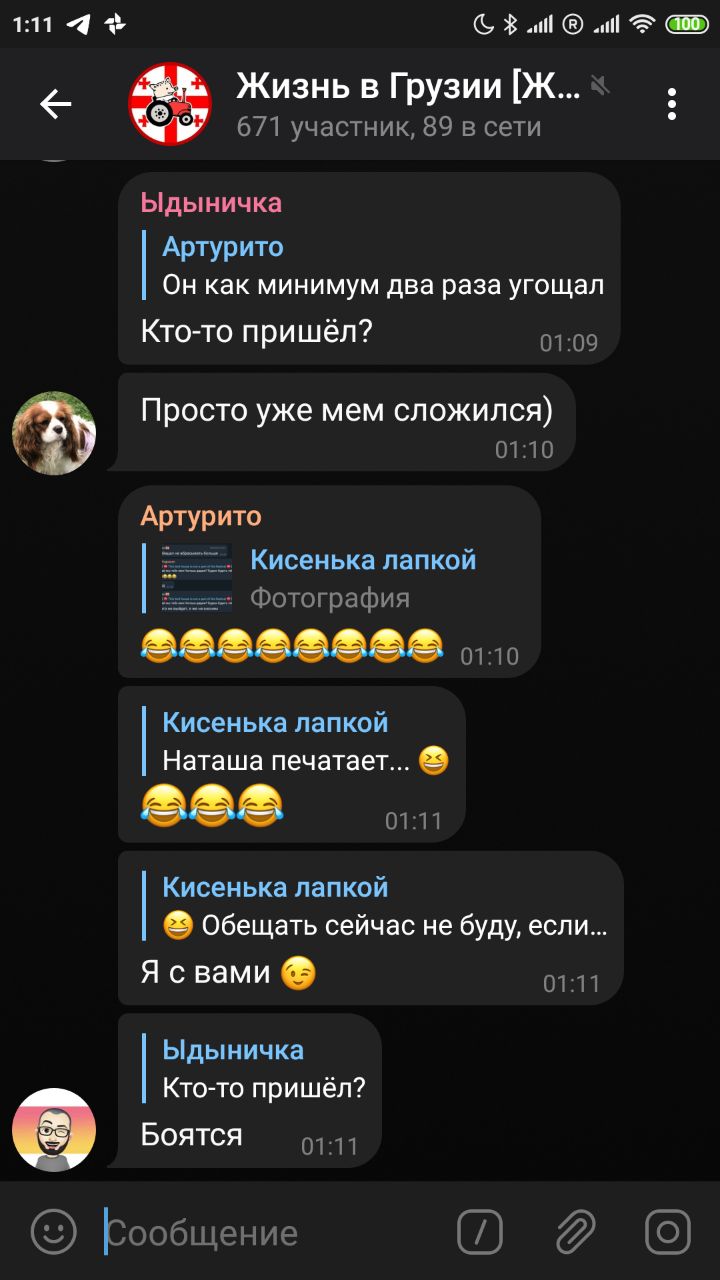This screenshot has width=720, height=1280.
Task: Tap the dog profile avatar
Action: [x=54, y=433]
